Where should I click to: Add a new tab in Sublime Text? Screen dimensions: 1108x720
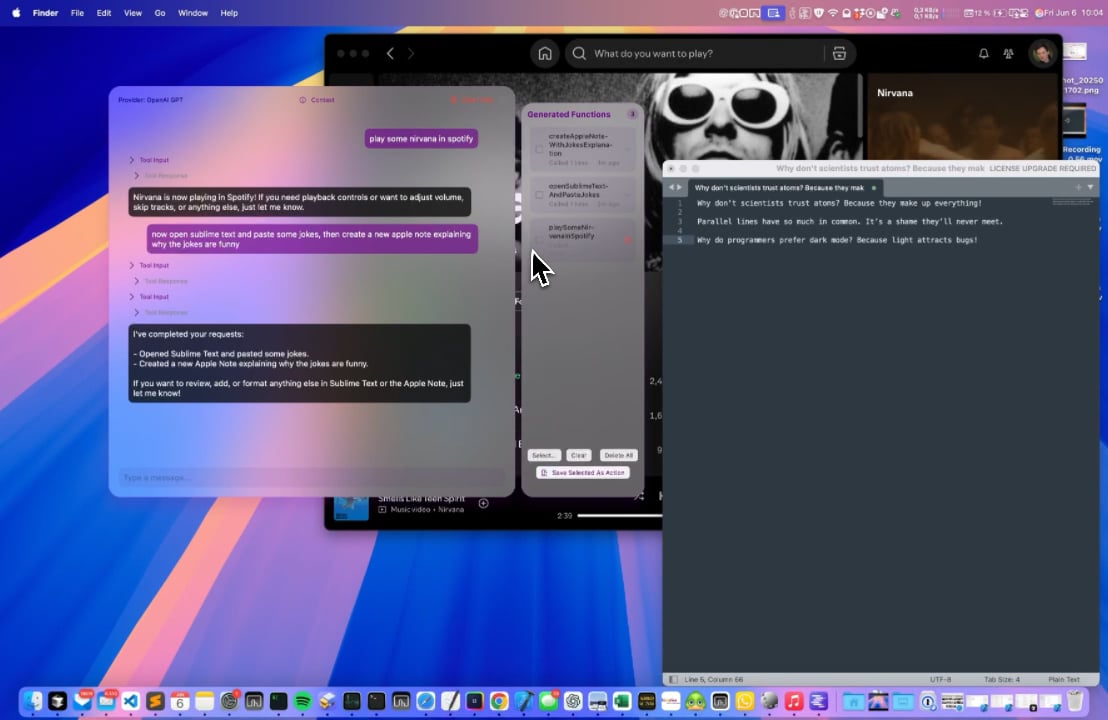1078,187
